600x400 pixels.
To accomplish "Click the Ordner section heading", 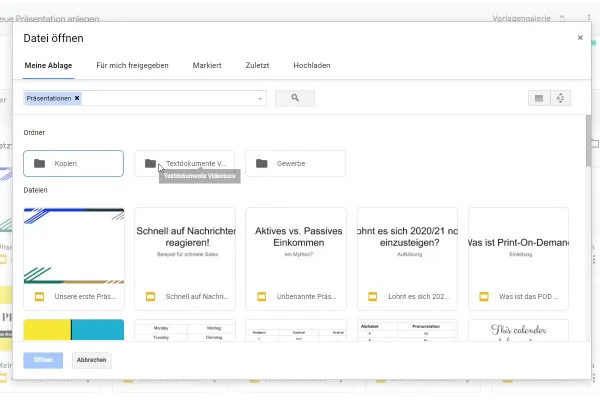I will pyautogui.click(x=34, y=132).
